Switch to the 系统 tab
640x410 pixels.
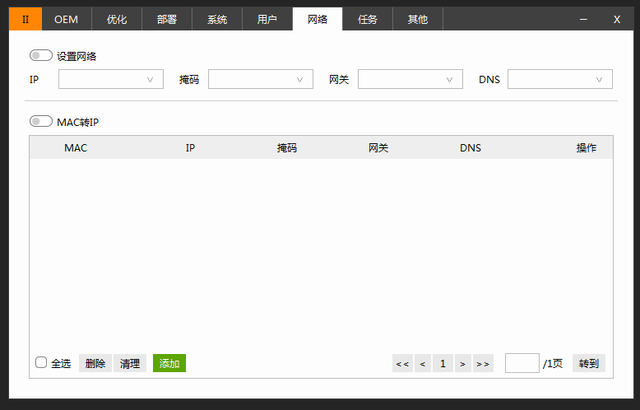click(217, 19)
